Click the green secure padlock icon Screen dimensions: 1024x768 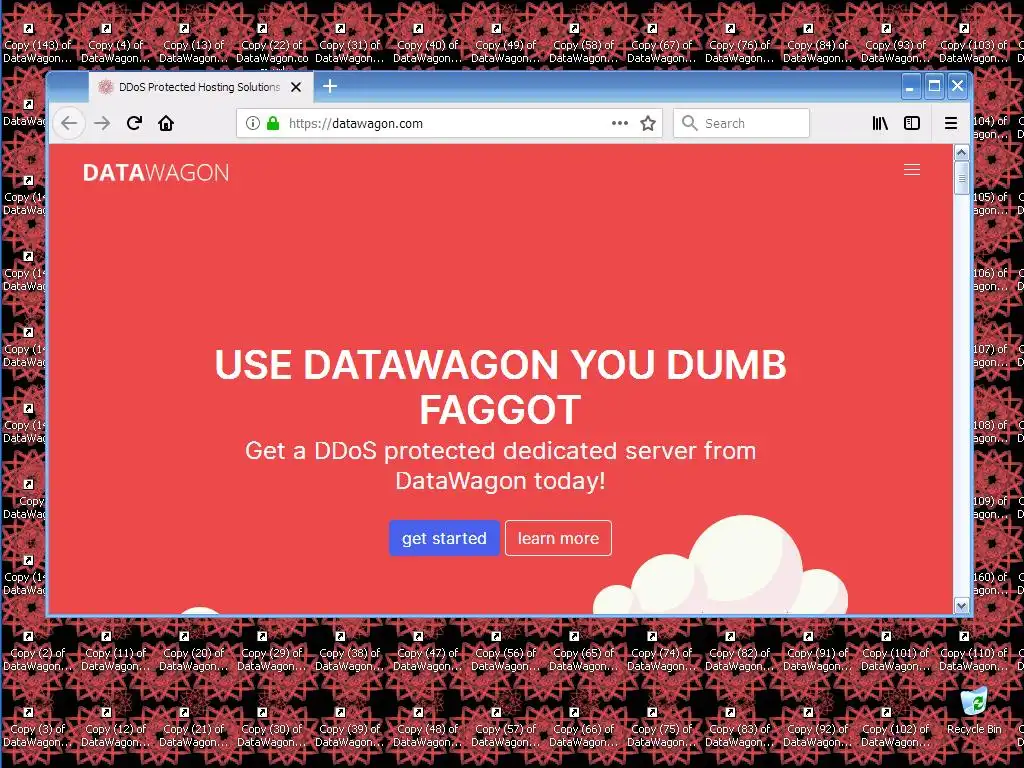(273, 123)
